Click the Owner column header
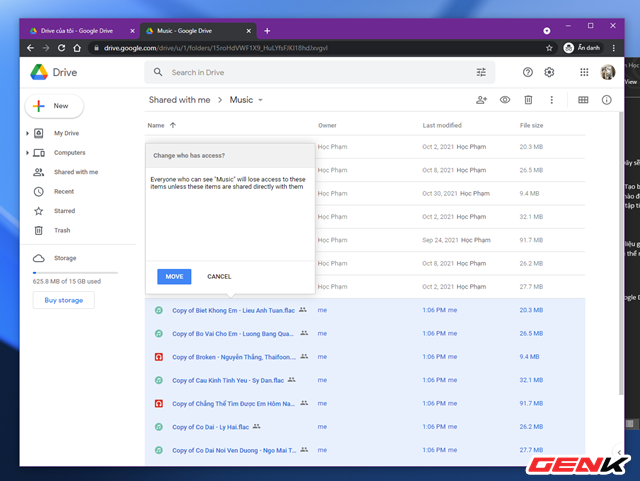The width and height of the screenshot is (640, 481). click(x=327, y=125)
